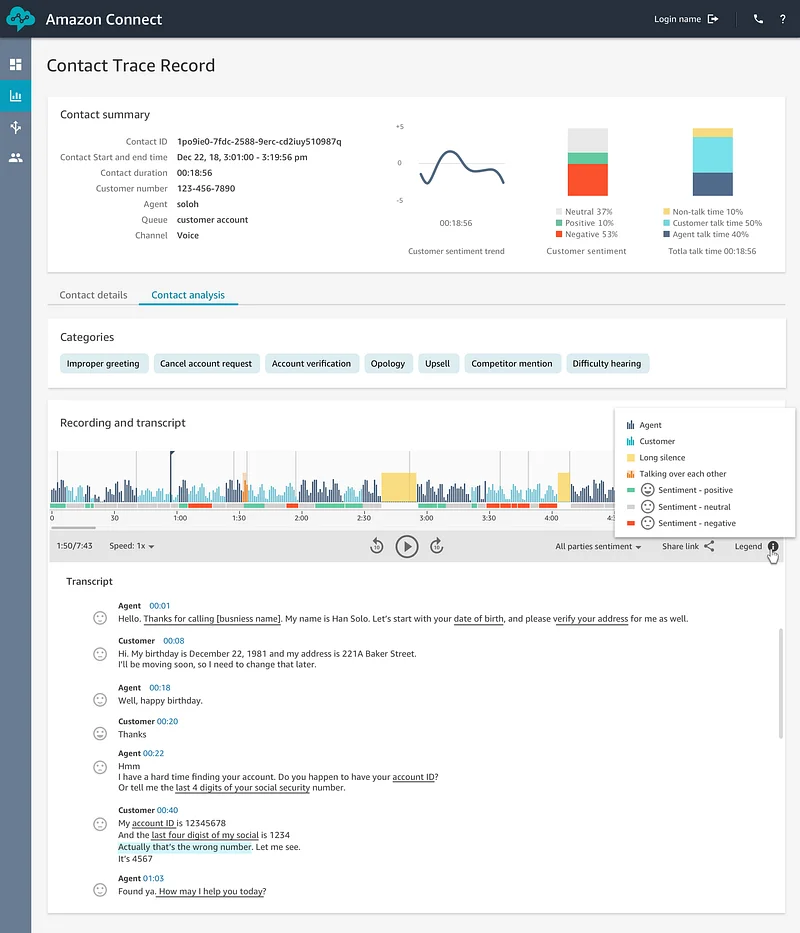Select the Account verification category
Viewport: 800px width, 933px height.
coord(311,364)
